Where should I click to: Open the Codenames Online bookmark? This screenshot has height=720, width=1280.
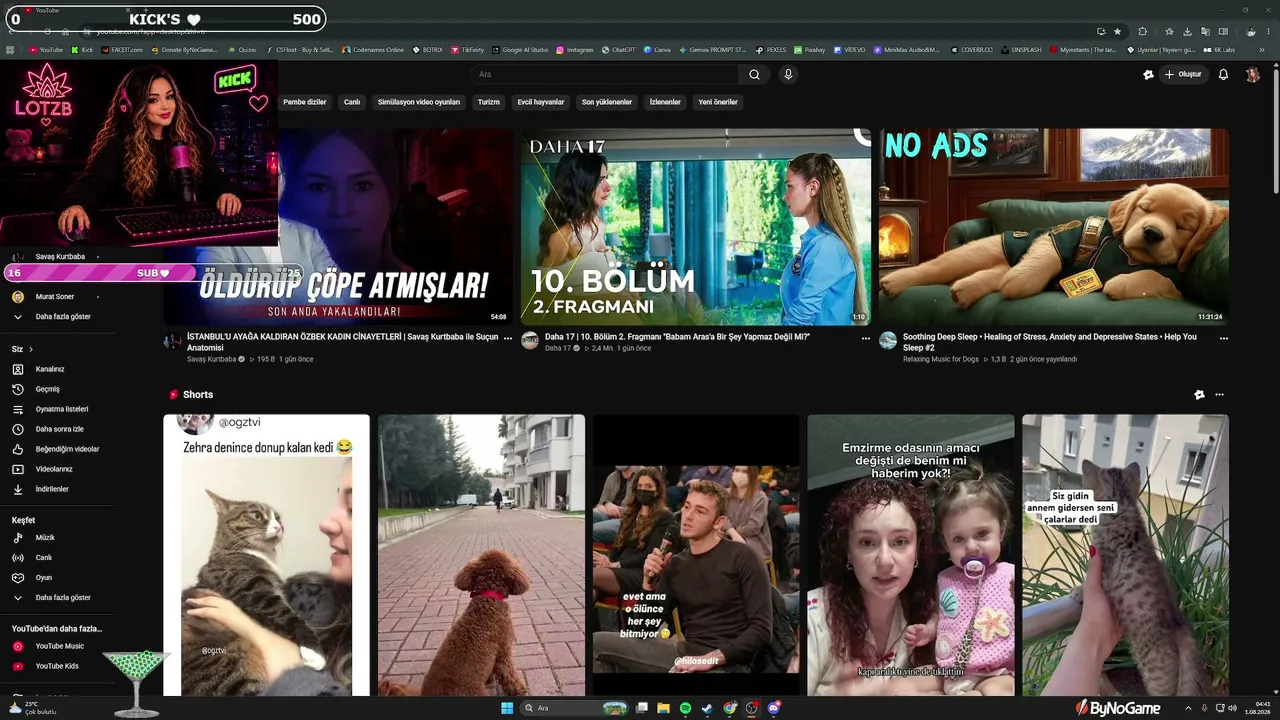point(372,50)
